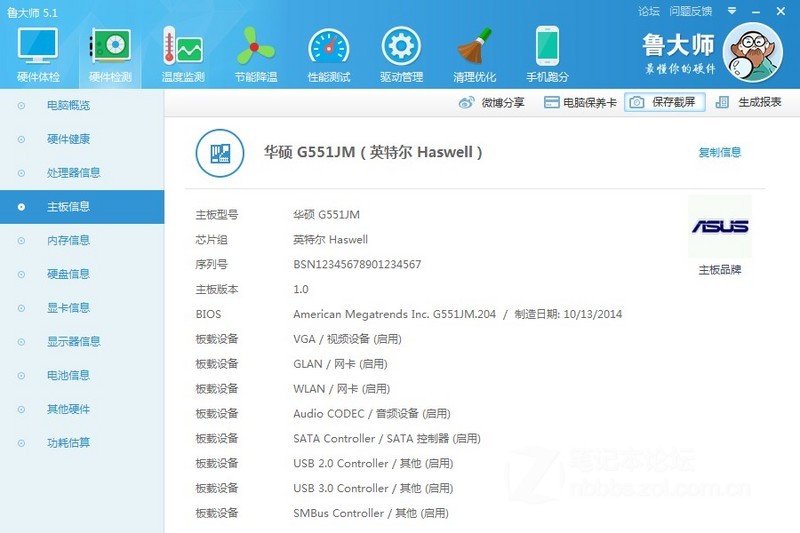
Task: Click 生成报表 to generate report
Action: (748, 103)
